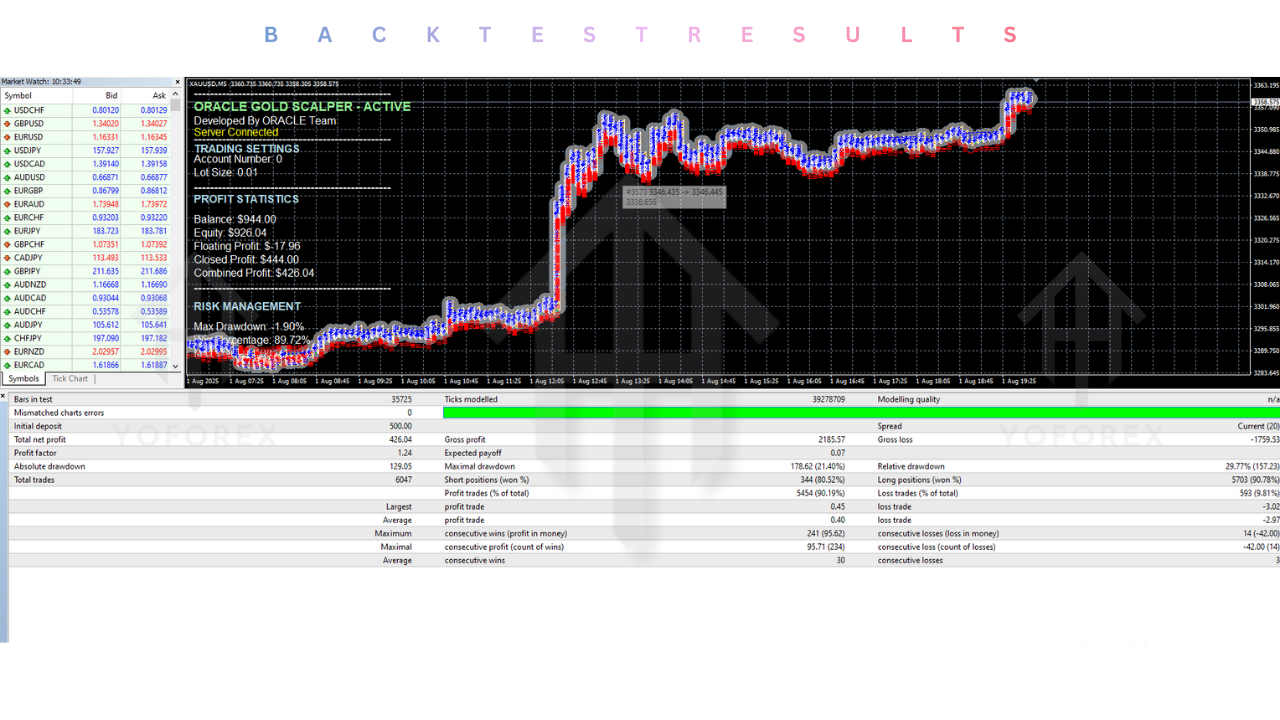Click the Market Watch scrollbar up arrow
The width and height of the screenshot is (1280, 720).
coord(176,93)
